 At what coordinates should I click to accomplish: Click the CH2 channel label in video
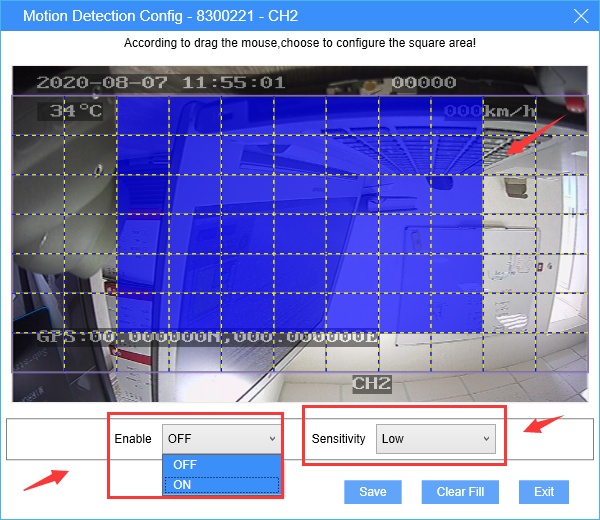click(x=372, y=383)
